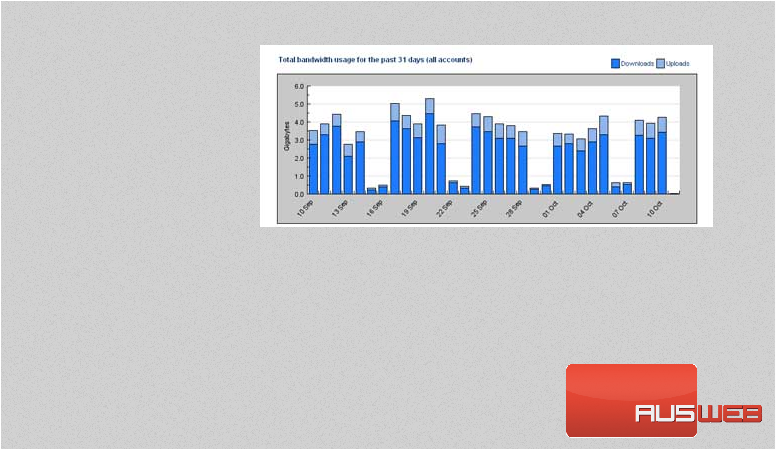Click the 13 Sep x-axis date label
The height and width of the screenshot is (450, 776).
[341, 208]
